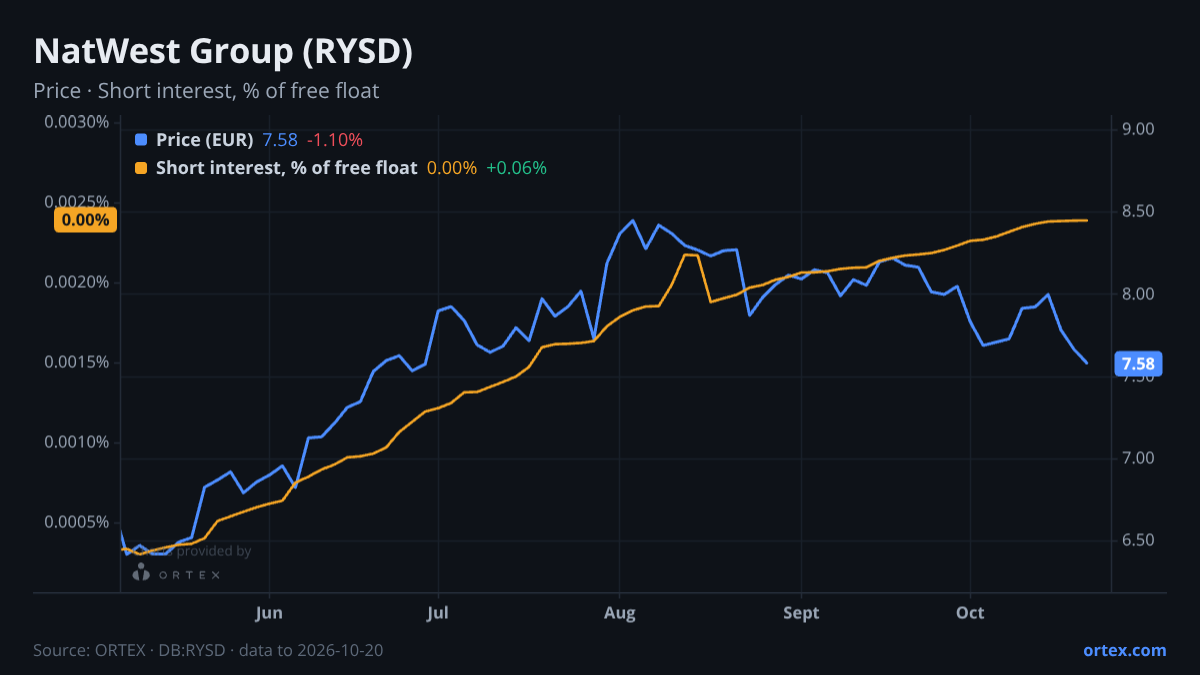Screen dimensions: 1200x675
Task: Click the 0.0010% left axis label
Action: click(76, 442)
